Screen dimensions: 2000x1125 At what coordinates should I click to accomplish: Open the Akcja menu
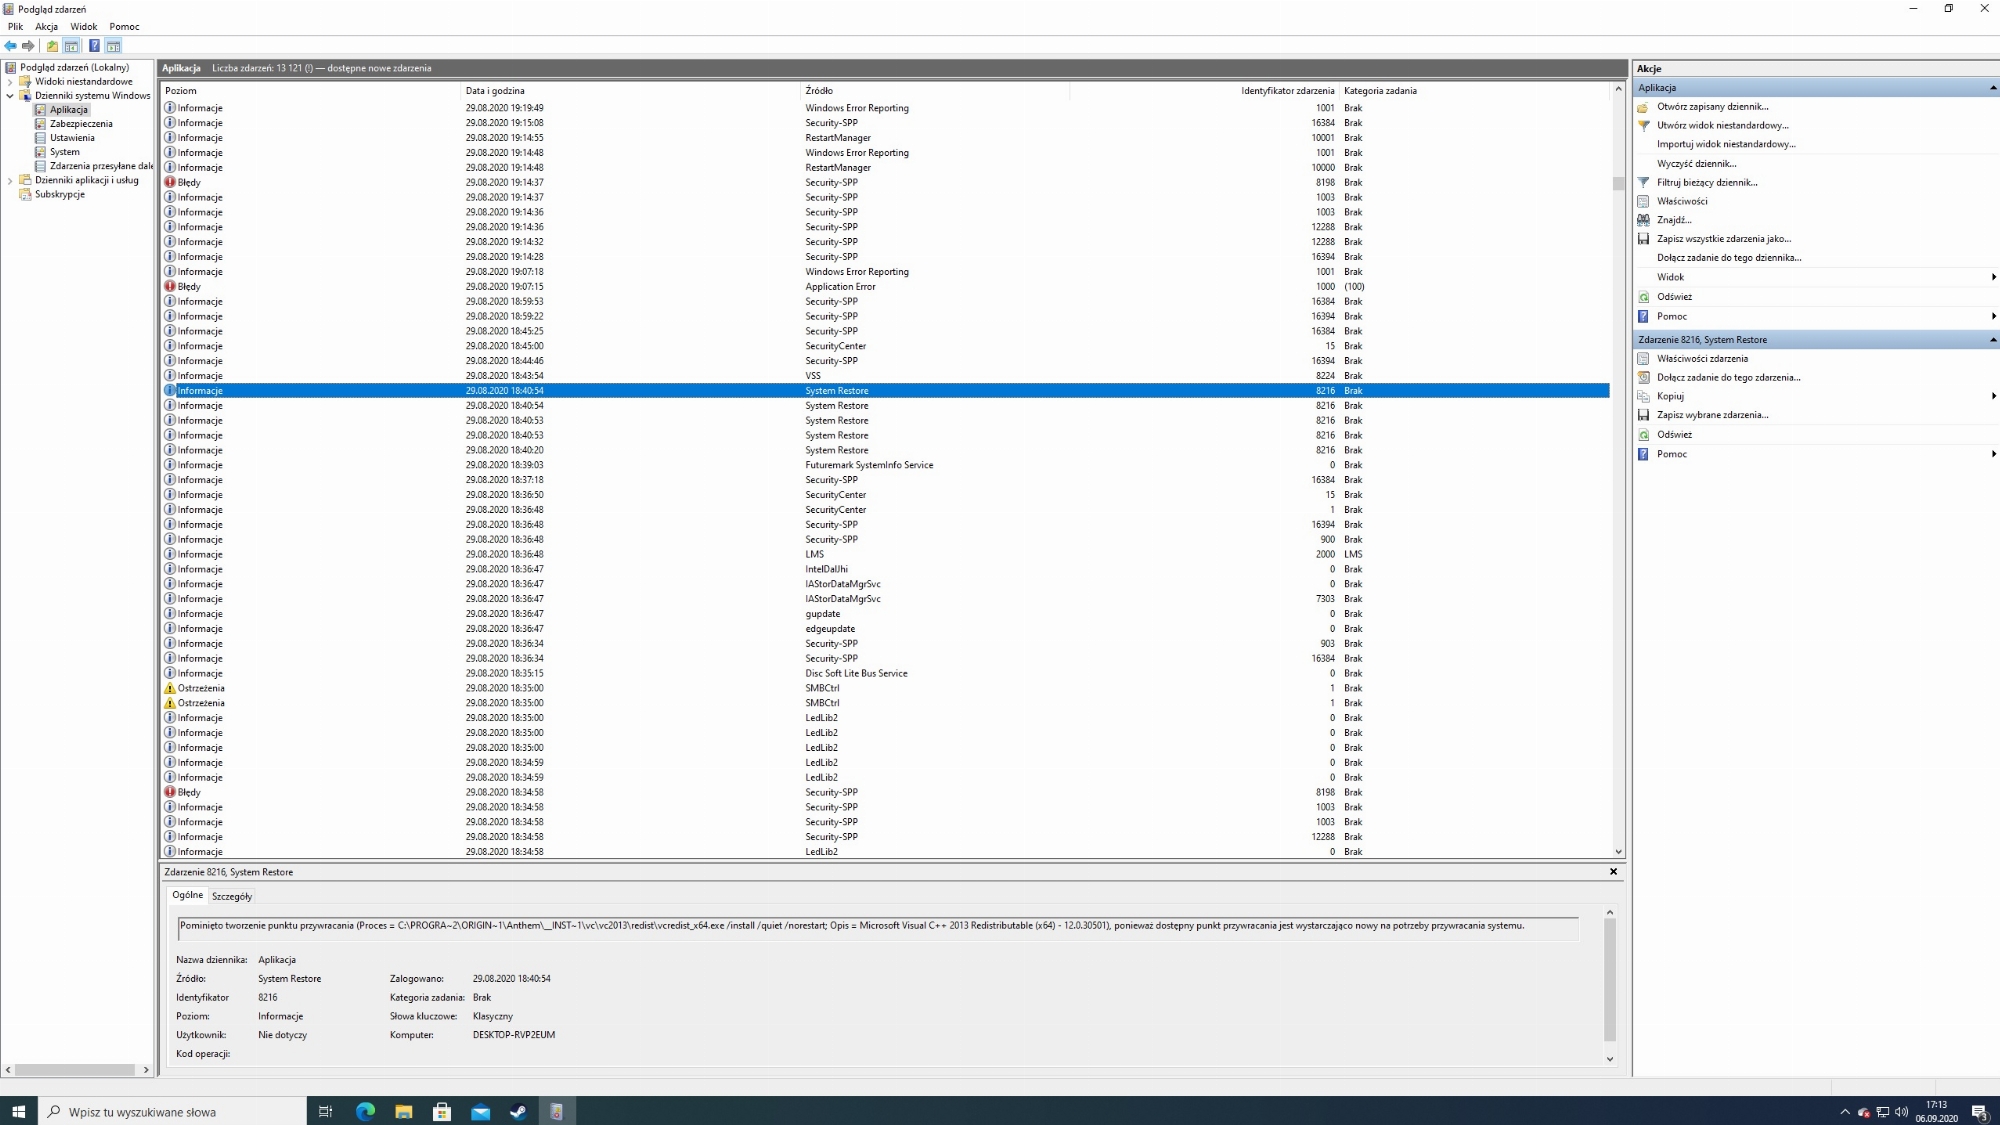[46, 27]
